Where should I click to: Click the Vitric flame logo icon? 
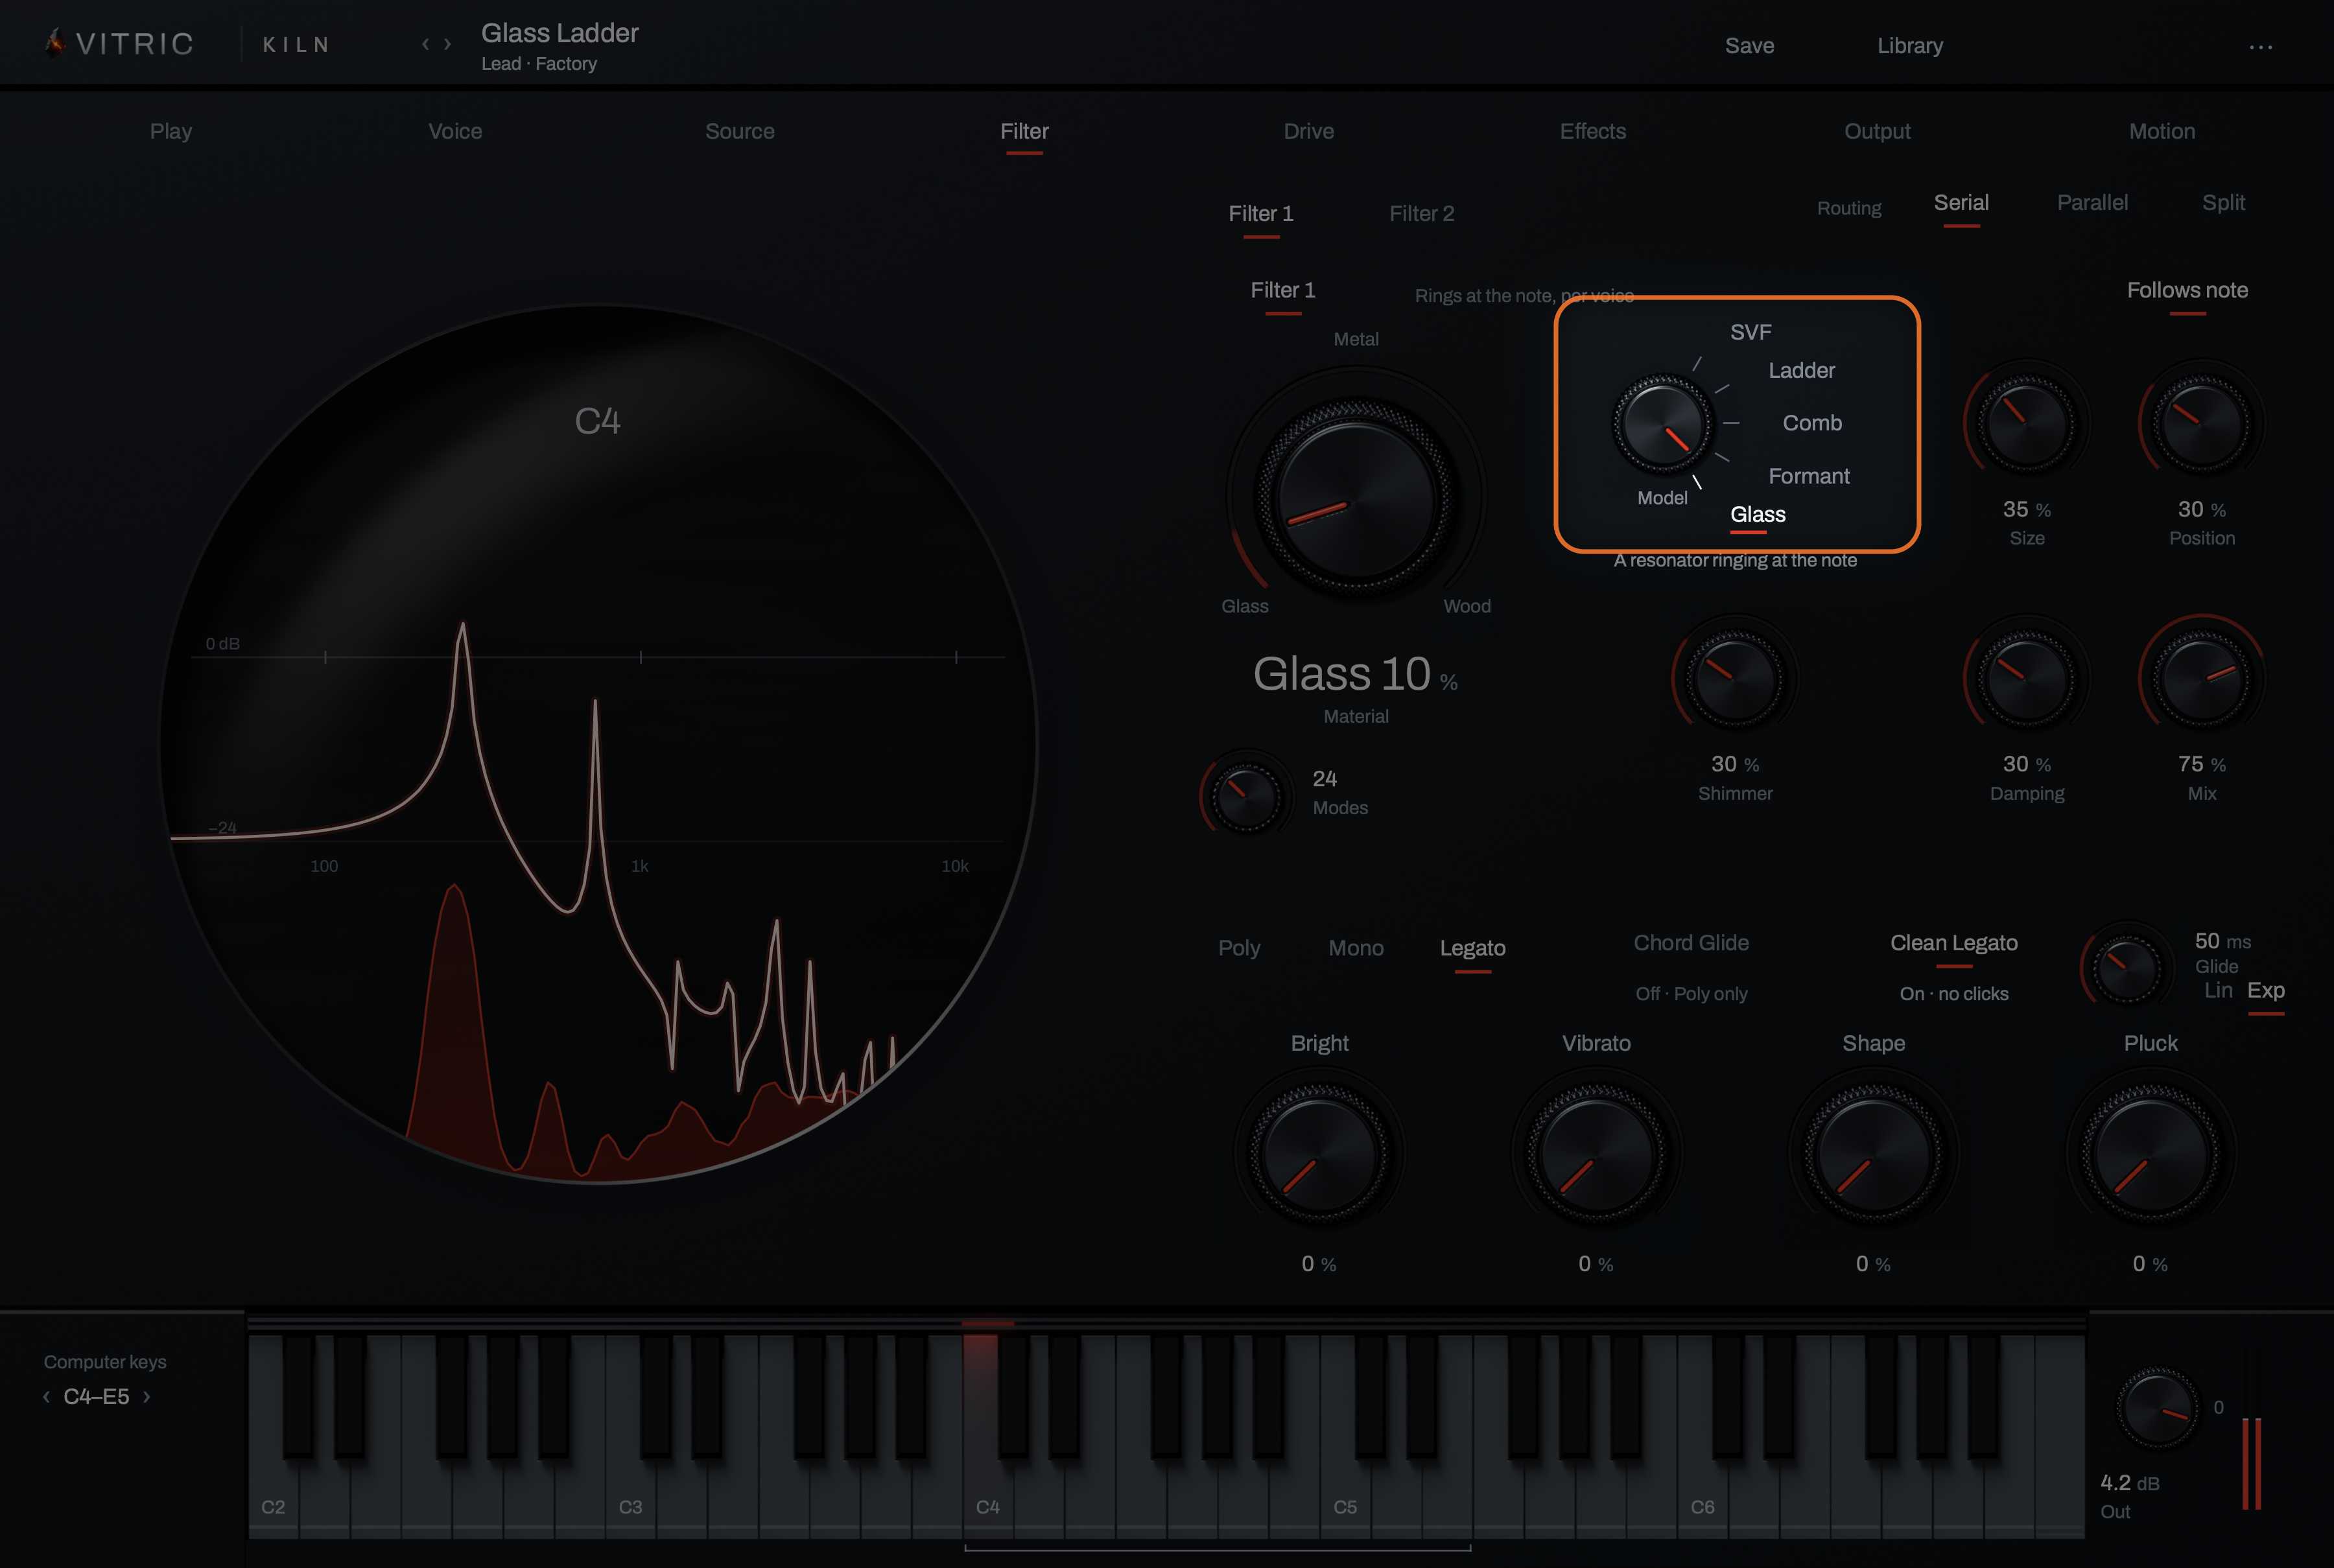tap(55, 43)
